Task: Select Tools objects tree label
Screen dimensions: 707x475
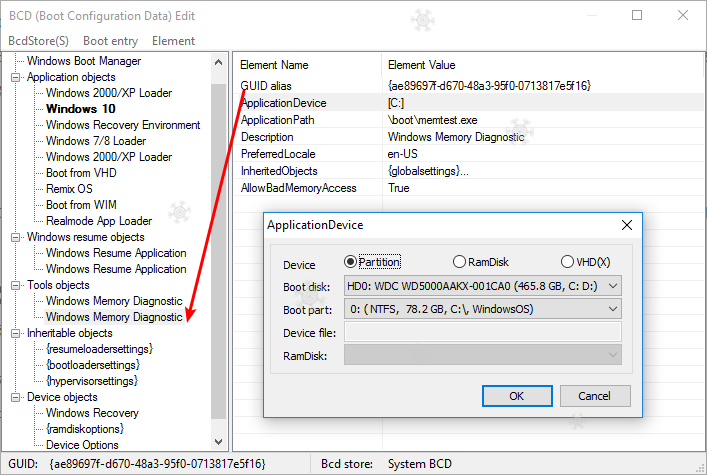Action: click(58, 285)
